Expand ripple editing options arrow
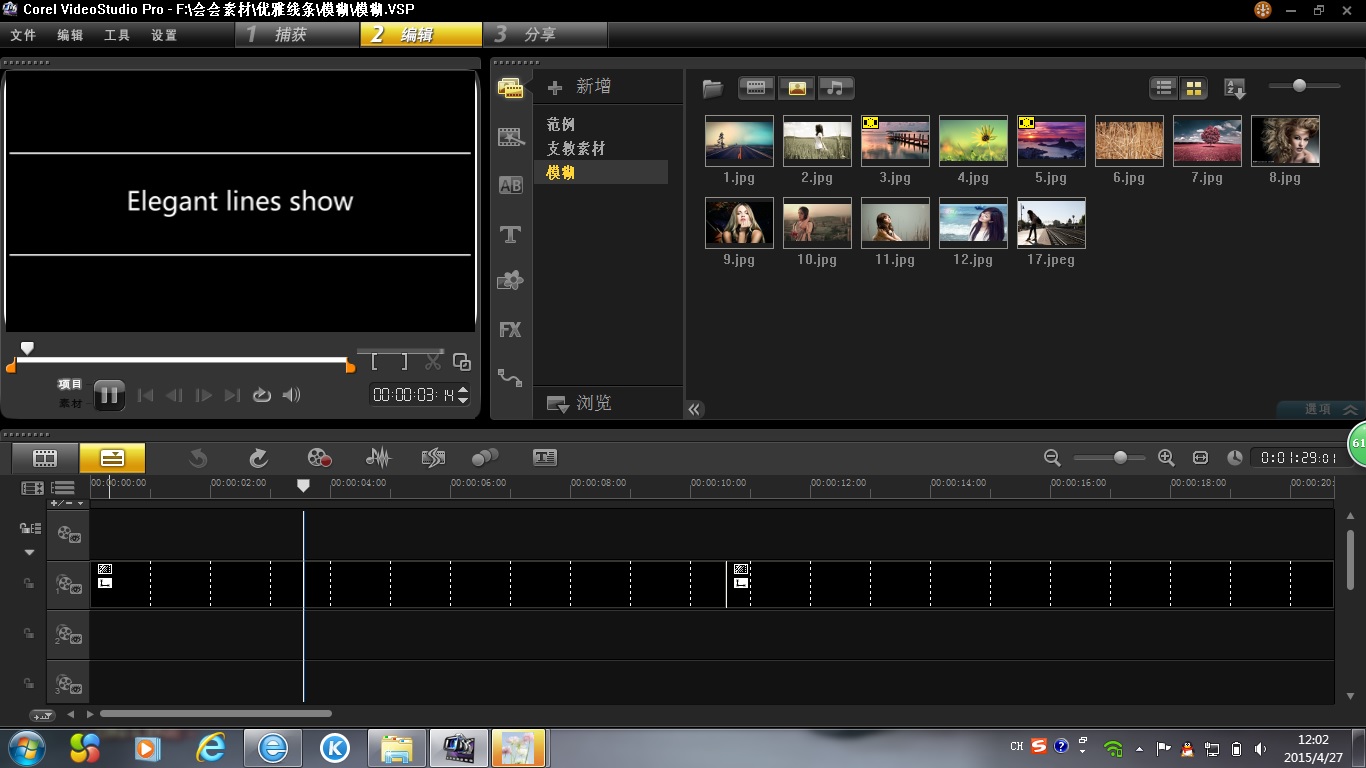1366x768 pixels. tap(29, 552)
